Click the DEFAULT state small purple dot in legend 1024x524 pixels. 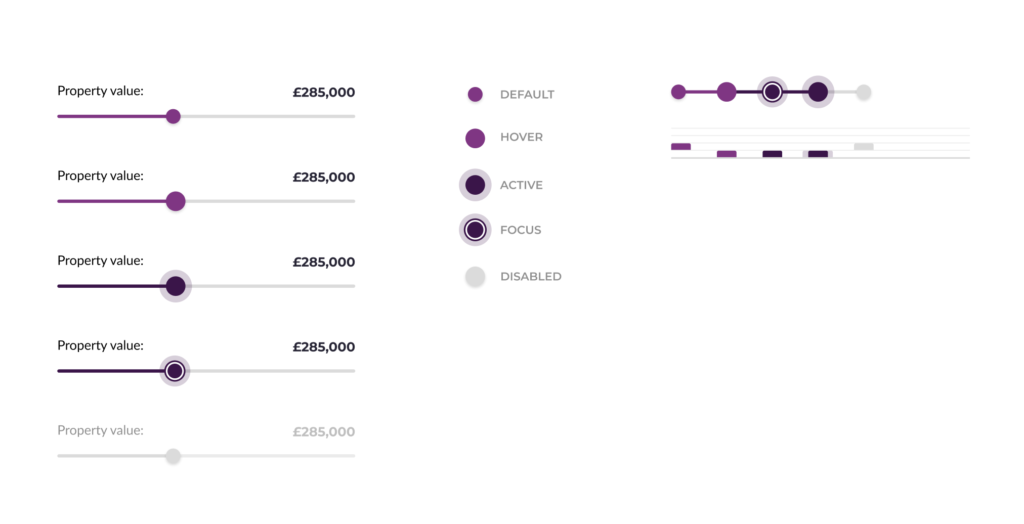point(475,94)
